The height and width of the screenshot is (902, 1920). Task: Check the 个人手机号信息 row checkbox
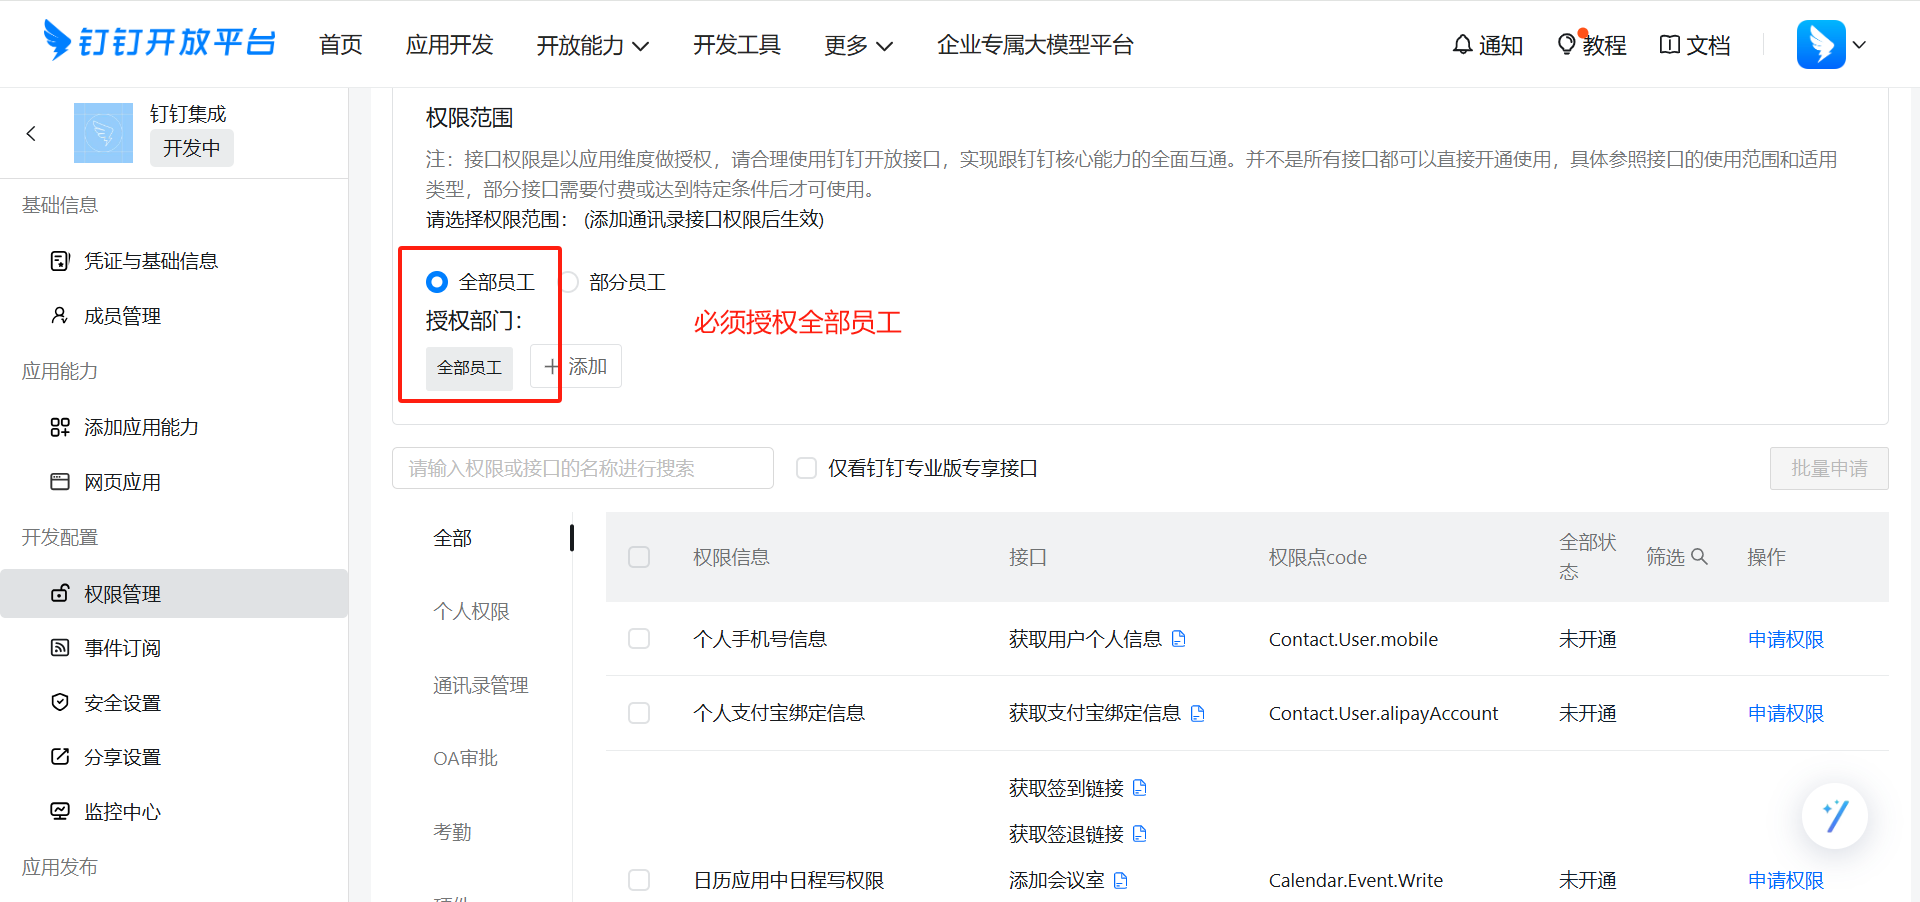[x=639, y=639]
